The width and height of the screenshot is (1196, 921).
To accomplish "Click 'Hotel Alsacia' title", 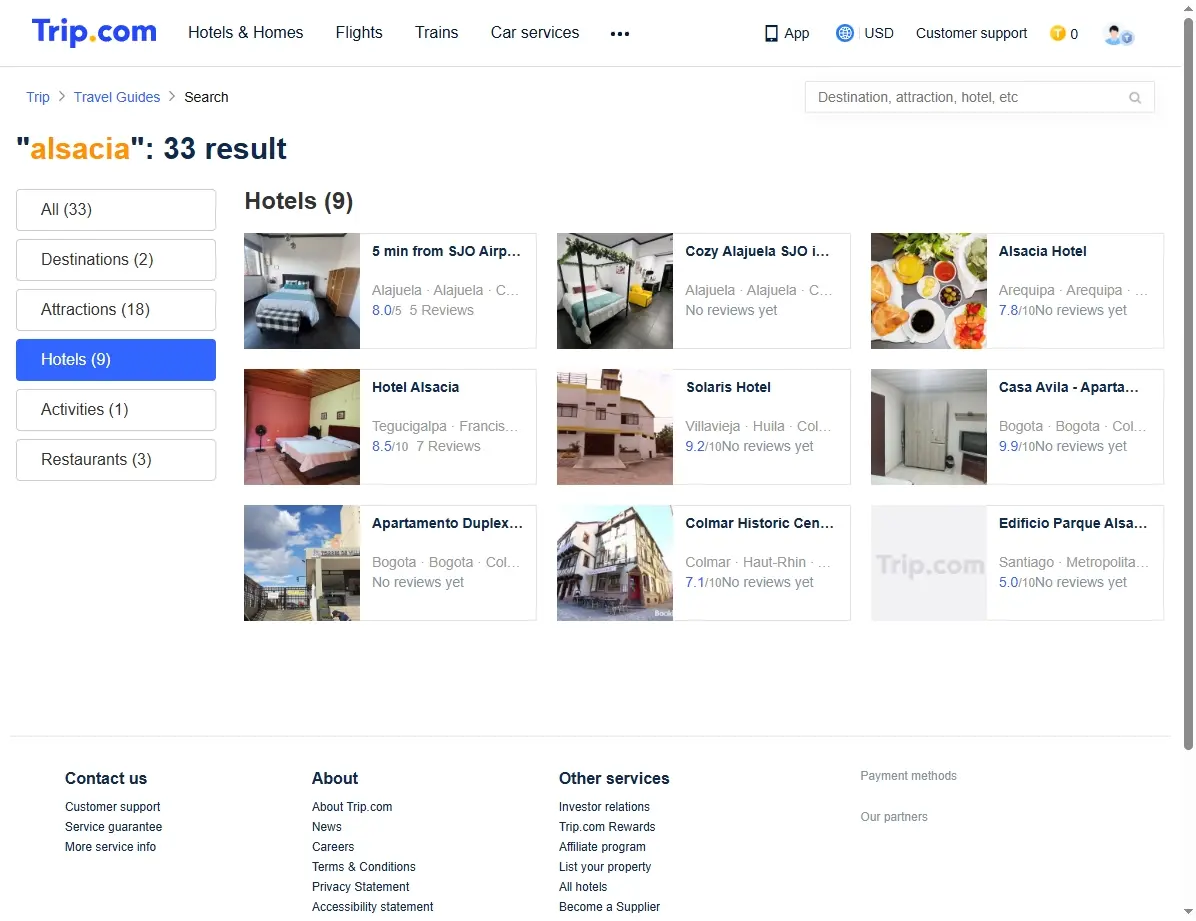I will pos(416,387).
